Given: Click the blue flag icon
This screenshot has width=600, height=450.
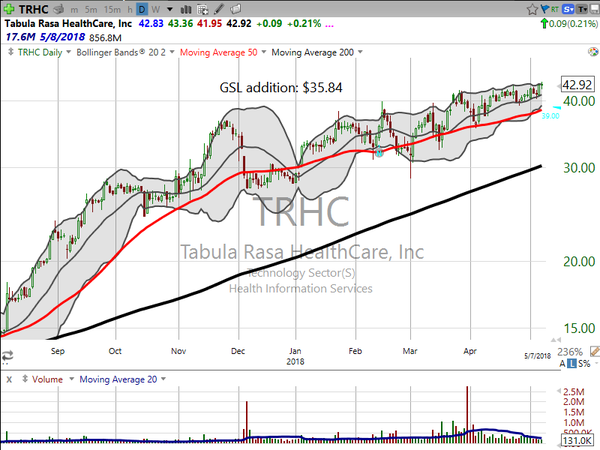Looking at the screenshot, I should click(x=544, y=9).
